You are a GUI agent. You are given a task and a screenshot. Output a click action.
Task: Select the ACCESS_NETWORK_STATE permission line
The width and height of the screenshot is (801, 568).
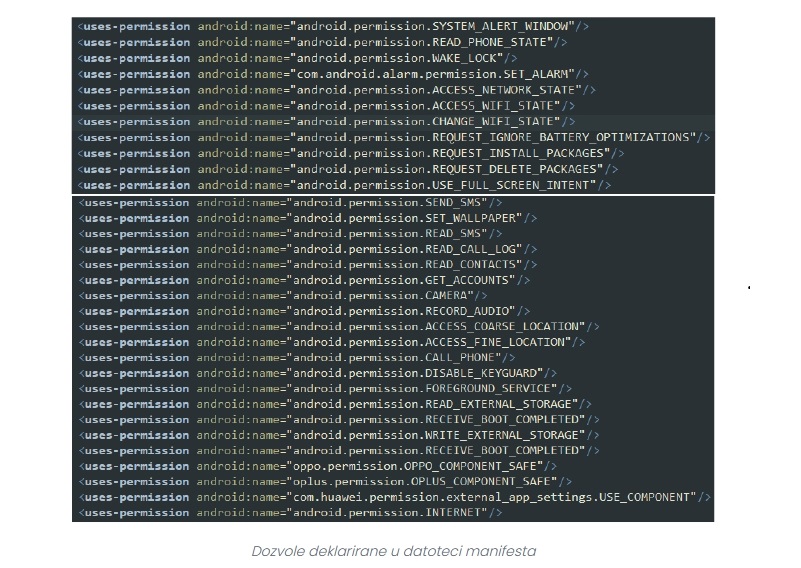pos(337,90)
